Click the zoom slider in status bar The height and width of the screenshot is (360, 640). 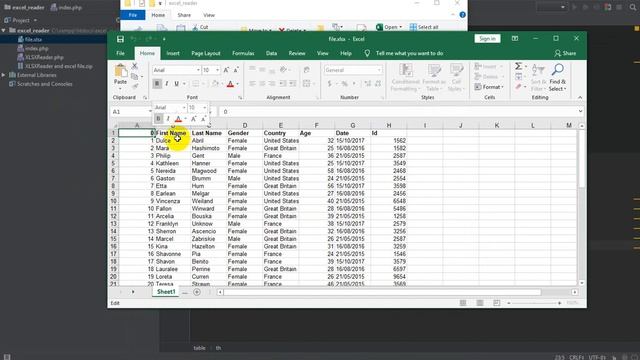tap(534, 303)
